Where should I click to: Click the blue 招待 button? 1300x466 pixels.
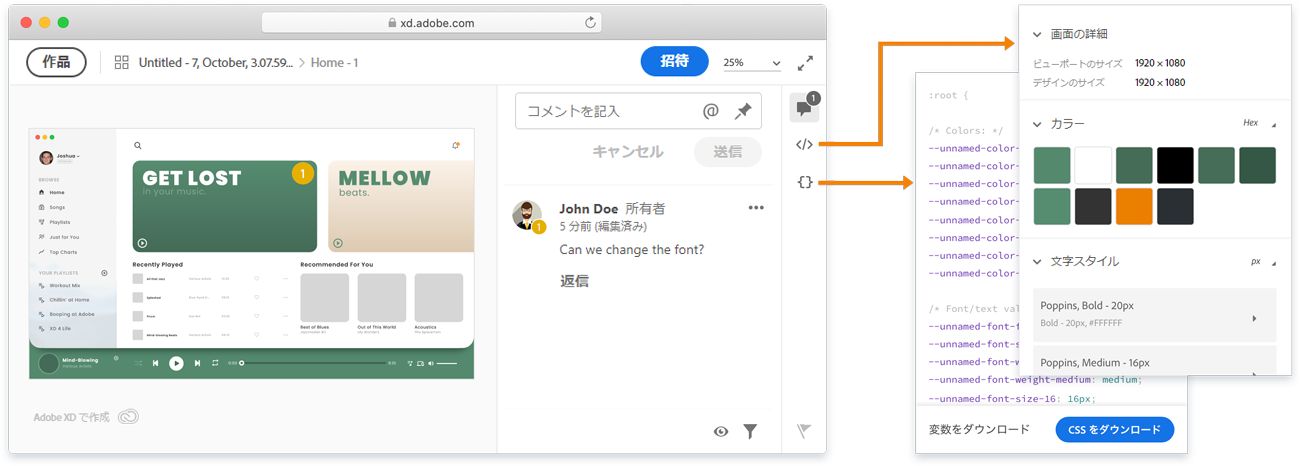[x=675, y=62]
